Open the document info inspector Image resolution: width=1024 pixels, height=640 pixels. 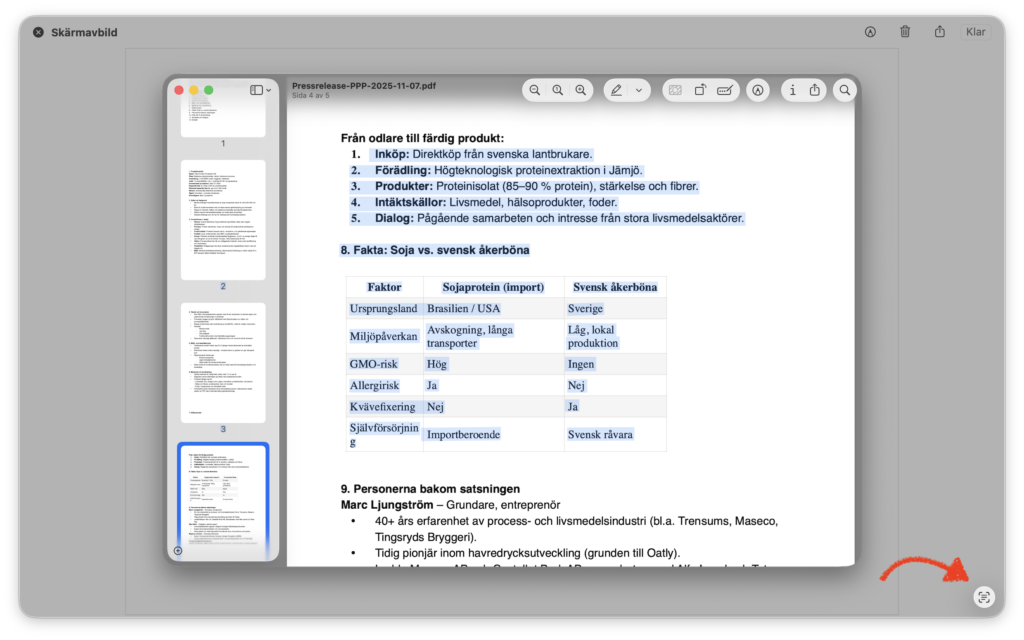tap(792, 90)
